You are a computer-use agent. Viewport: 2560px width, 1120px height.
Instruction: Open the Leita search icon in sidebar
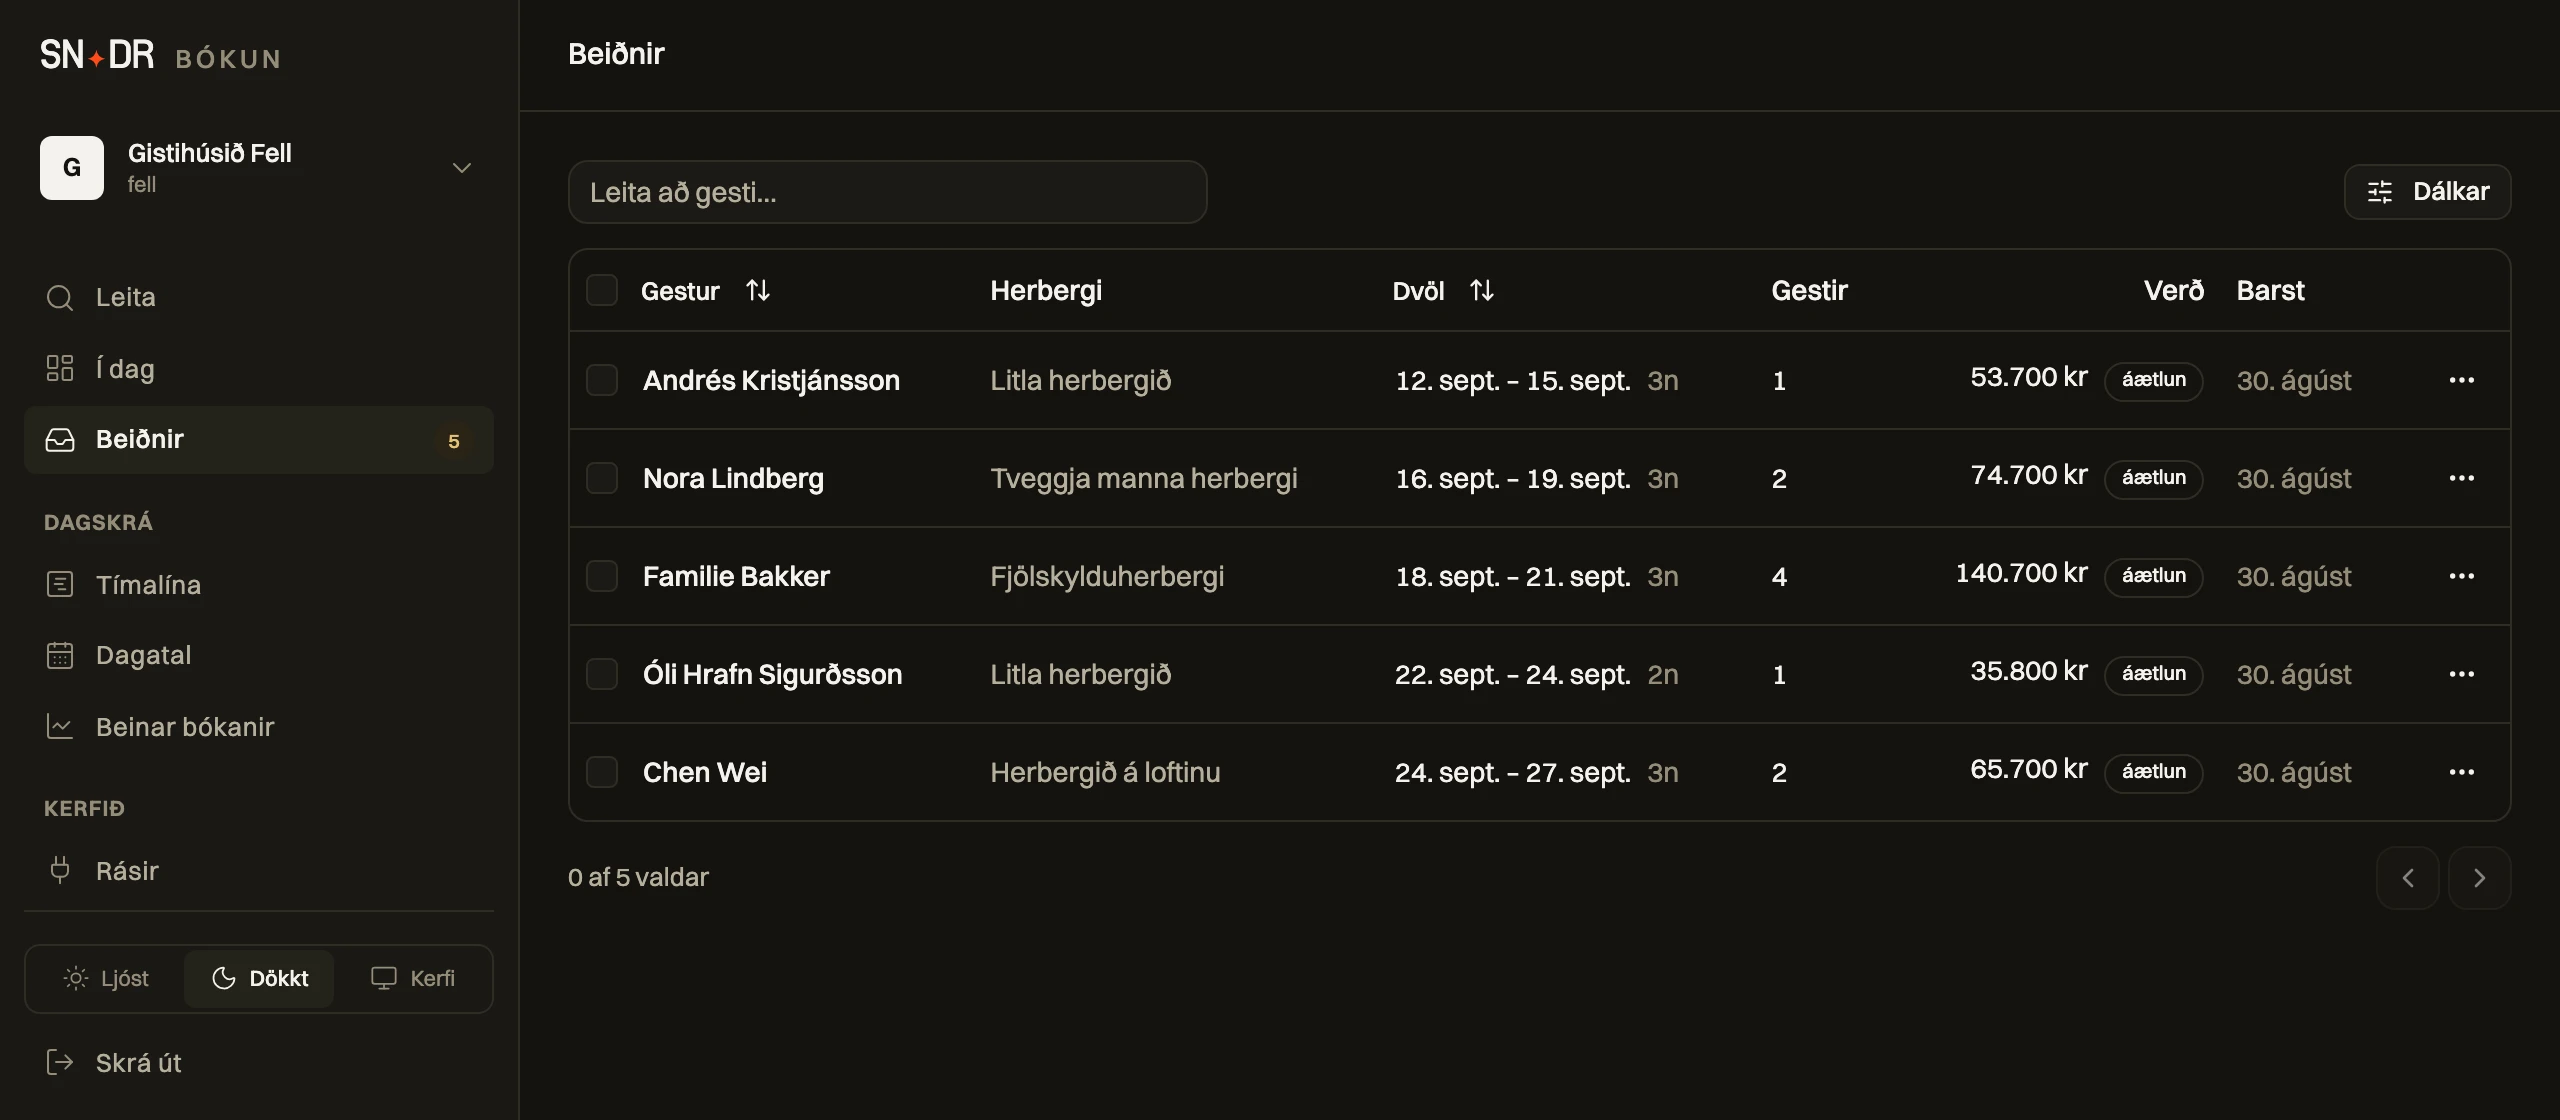tap(60, 298)
